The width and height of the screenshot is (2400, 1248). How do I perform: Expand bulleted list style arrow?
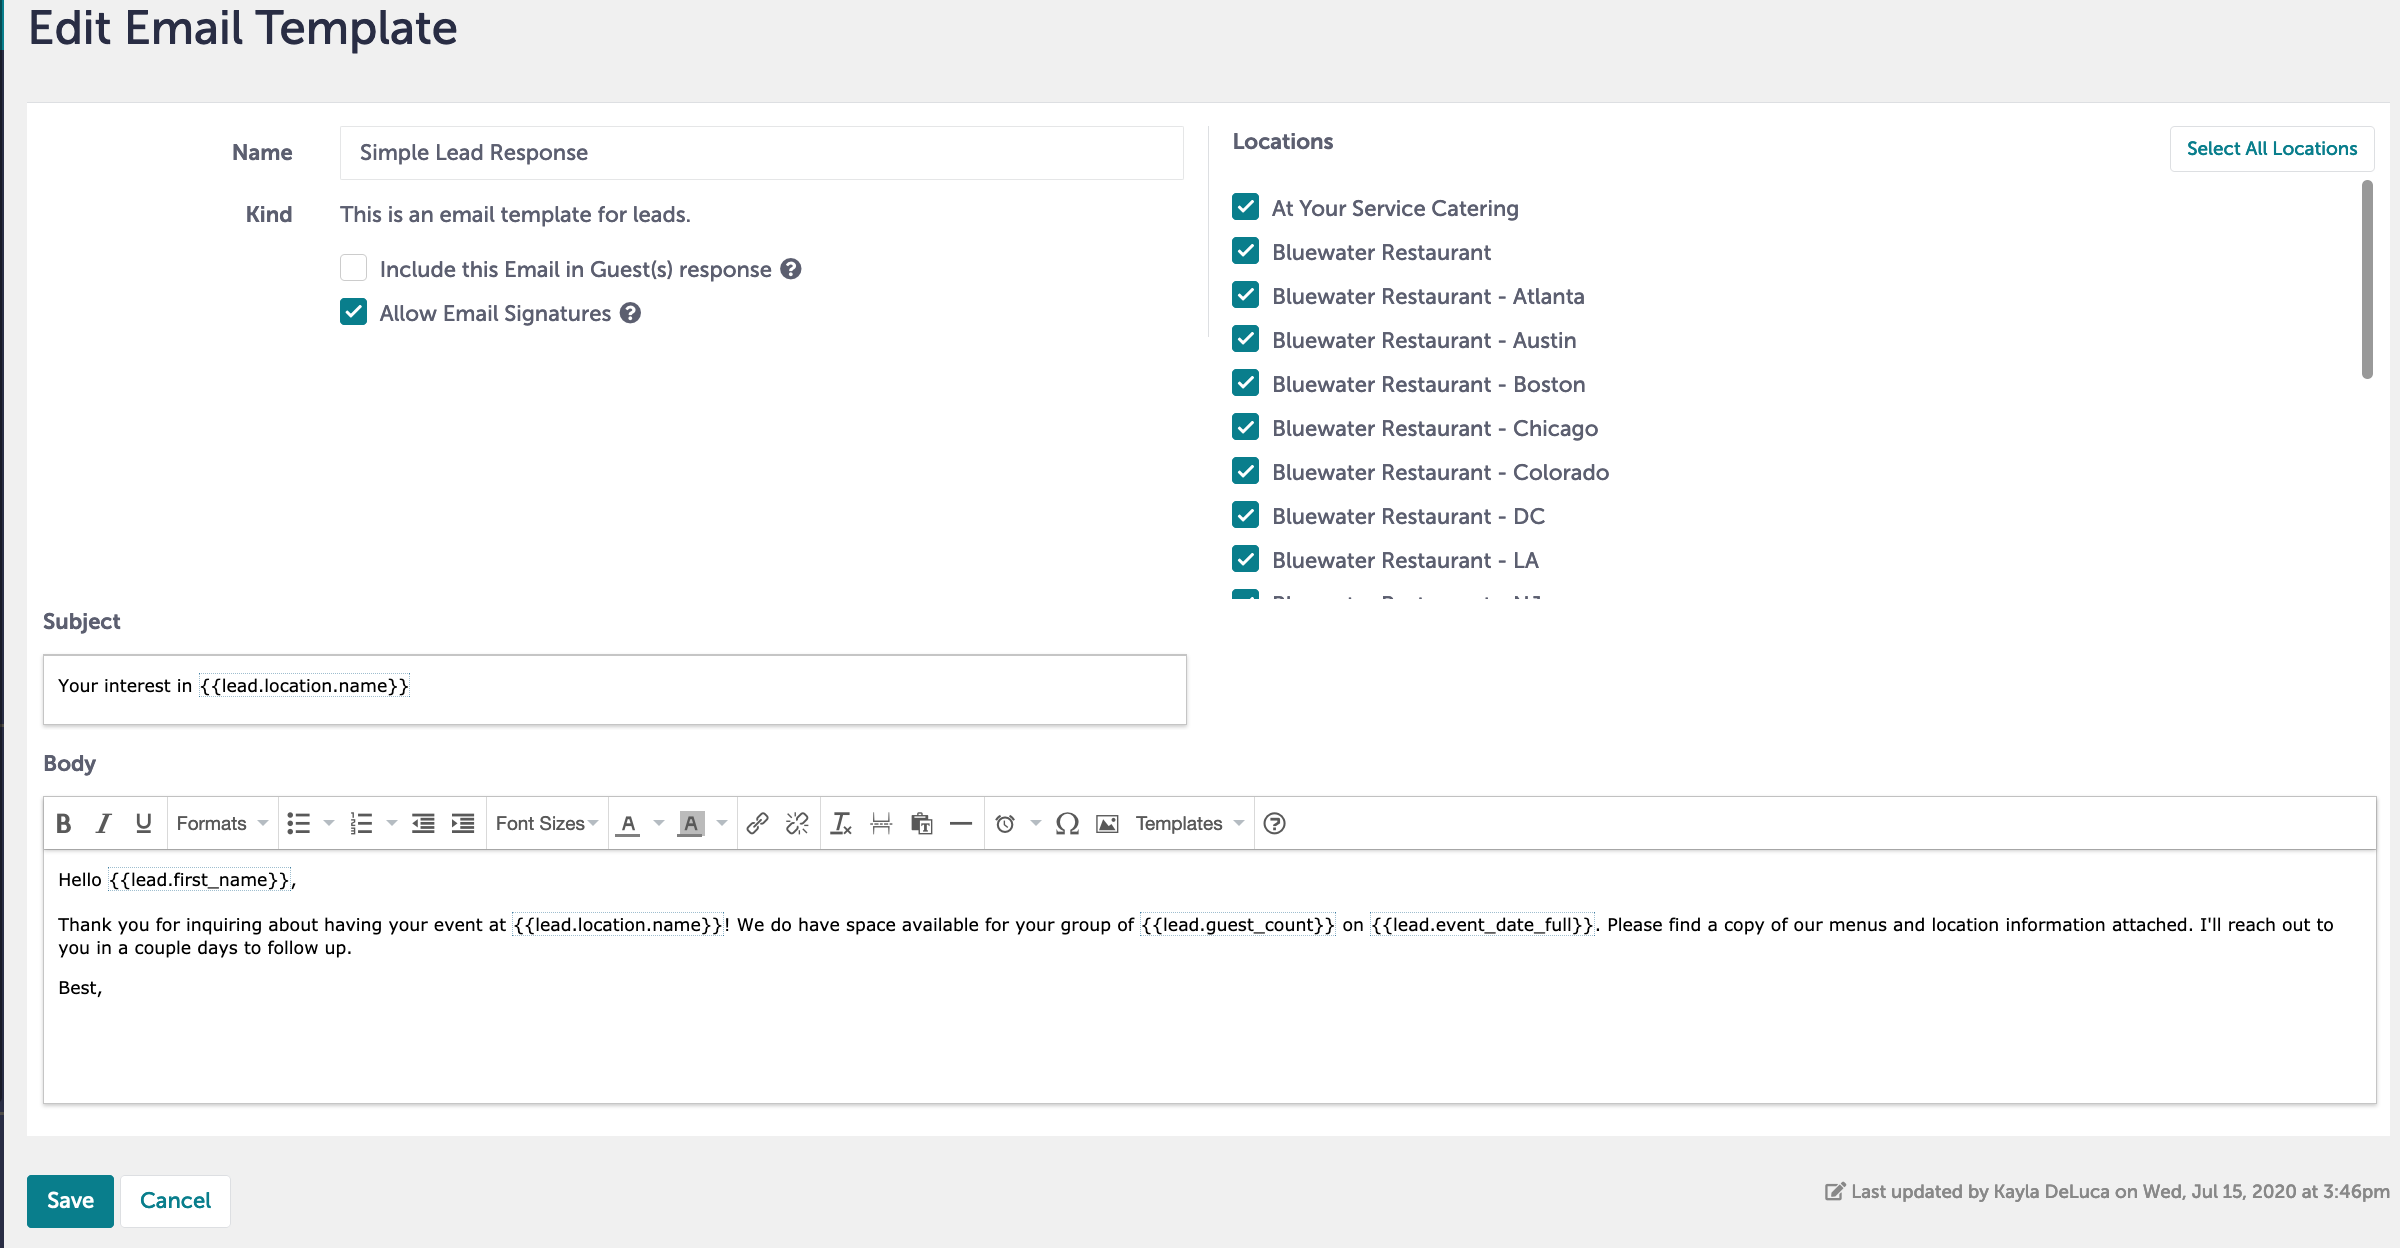(329, 823)
